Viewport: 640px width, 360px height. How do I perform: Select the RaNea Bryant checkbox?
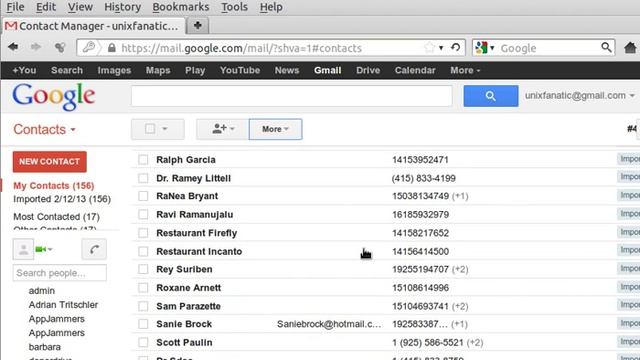(x=143, y=196)
